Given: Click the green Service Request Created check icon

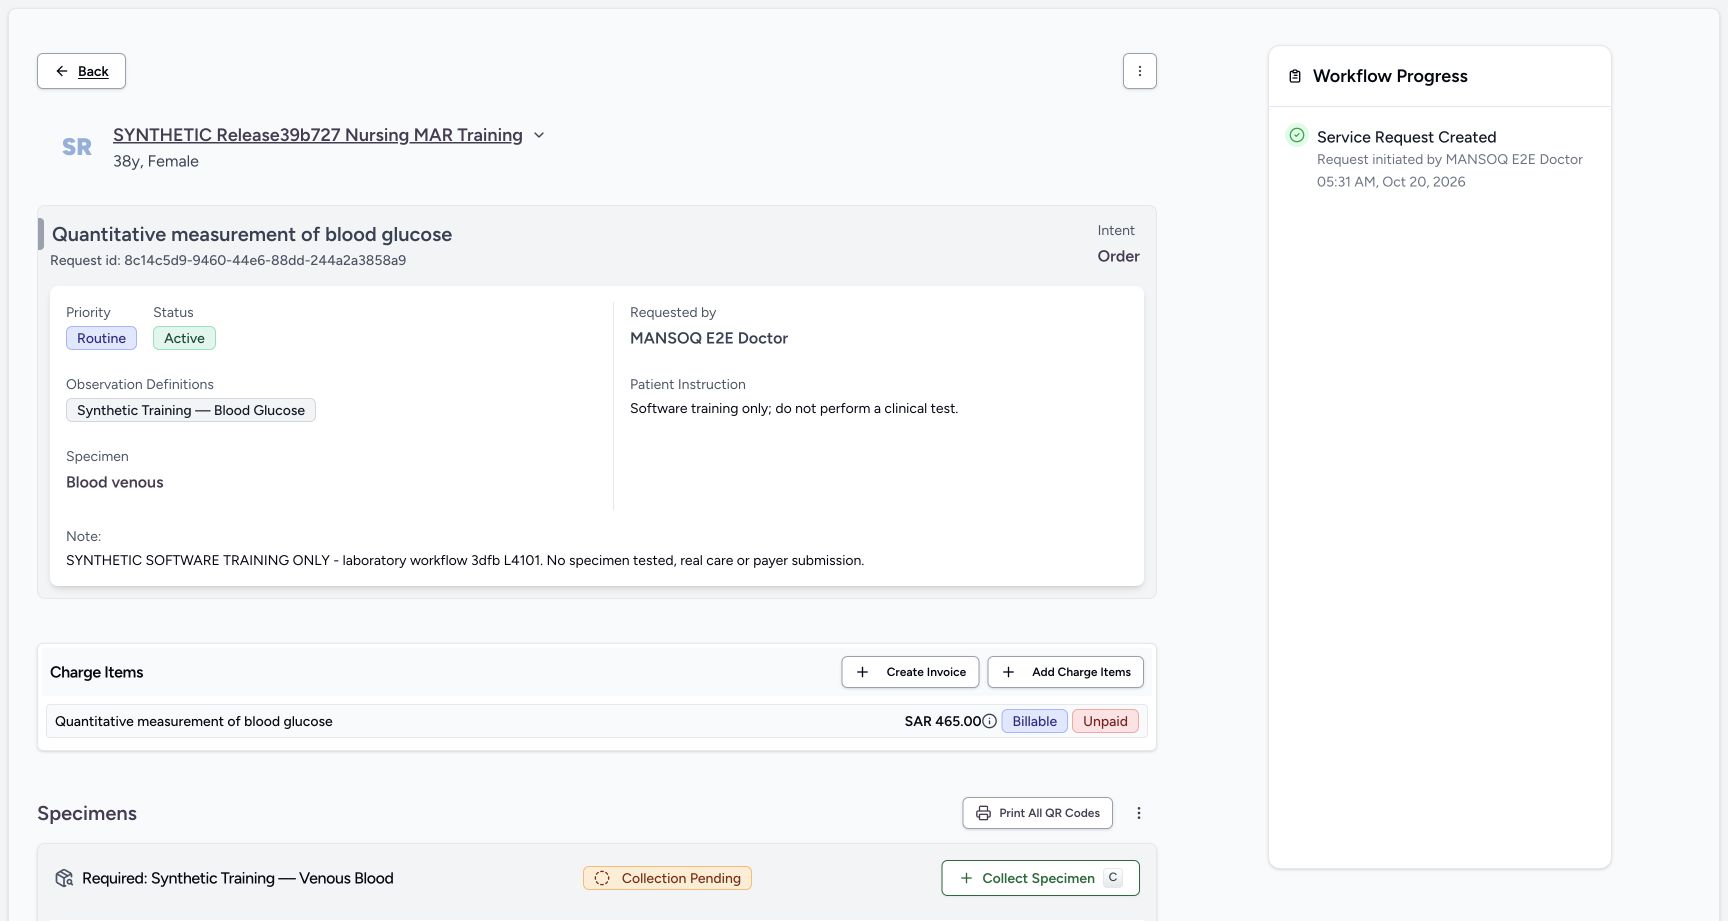Looking at the screenshot, I should click(1297, 135).
